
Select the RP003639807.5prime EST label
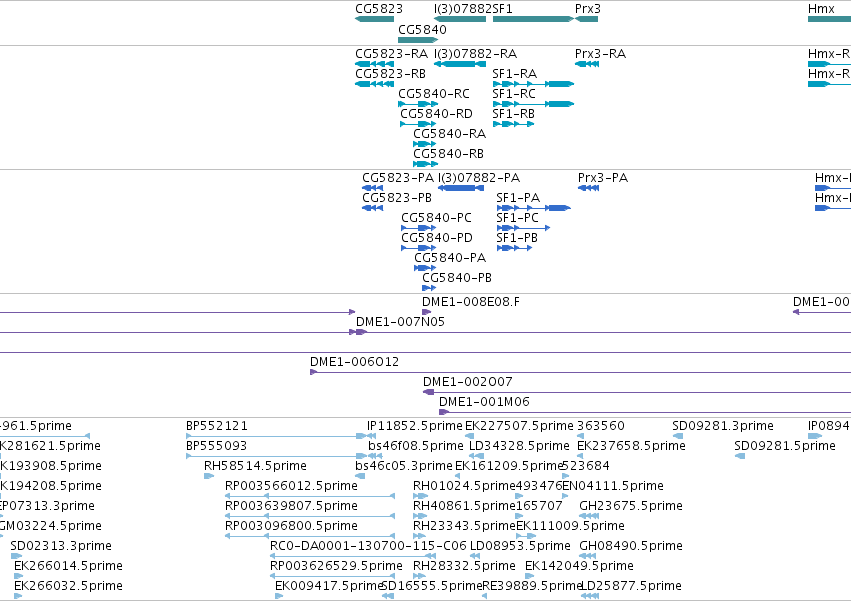291,507
